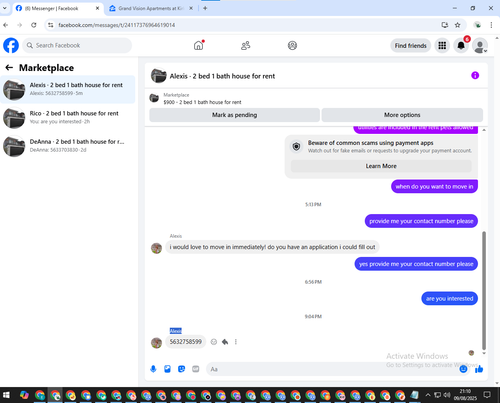Click the Aa message input field
The height and width of the screenshot is (403, 500).
pyautogui.click(x=333, y=369)
